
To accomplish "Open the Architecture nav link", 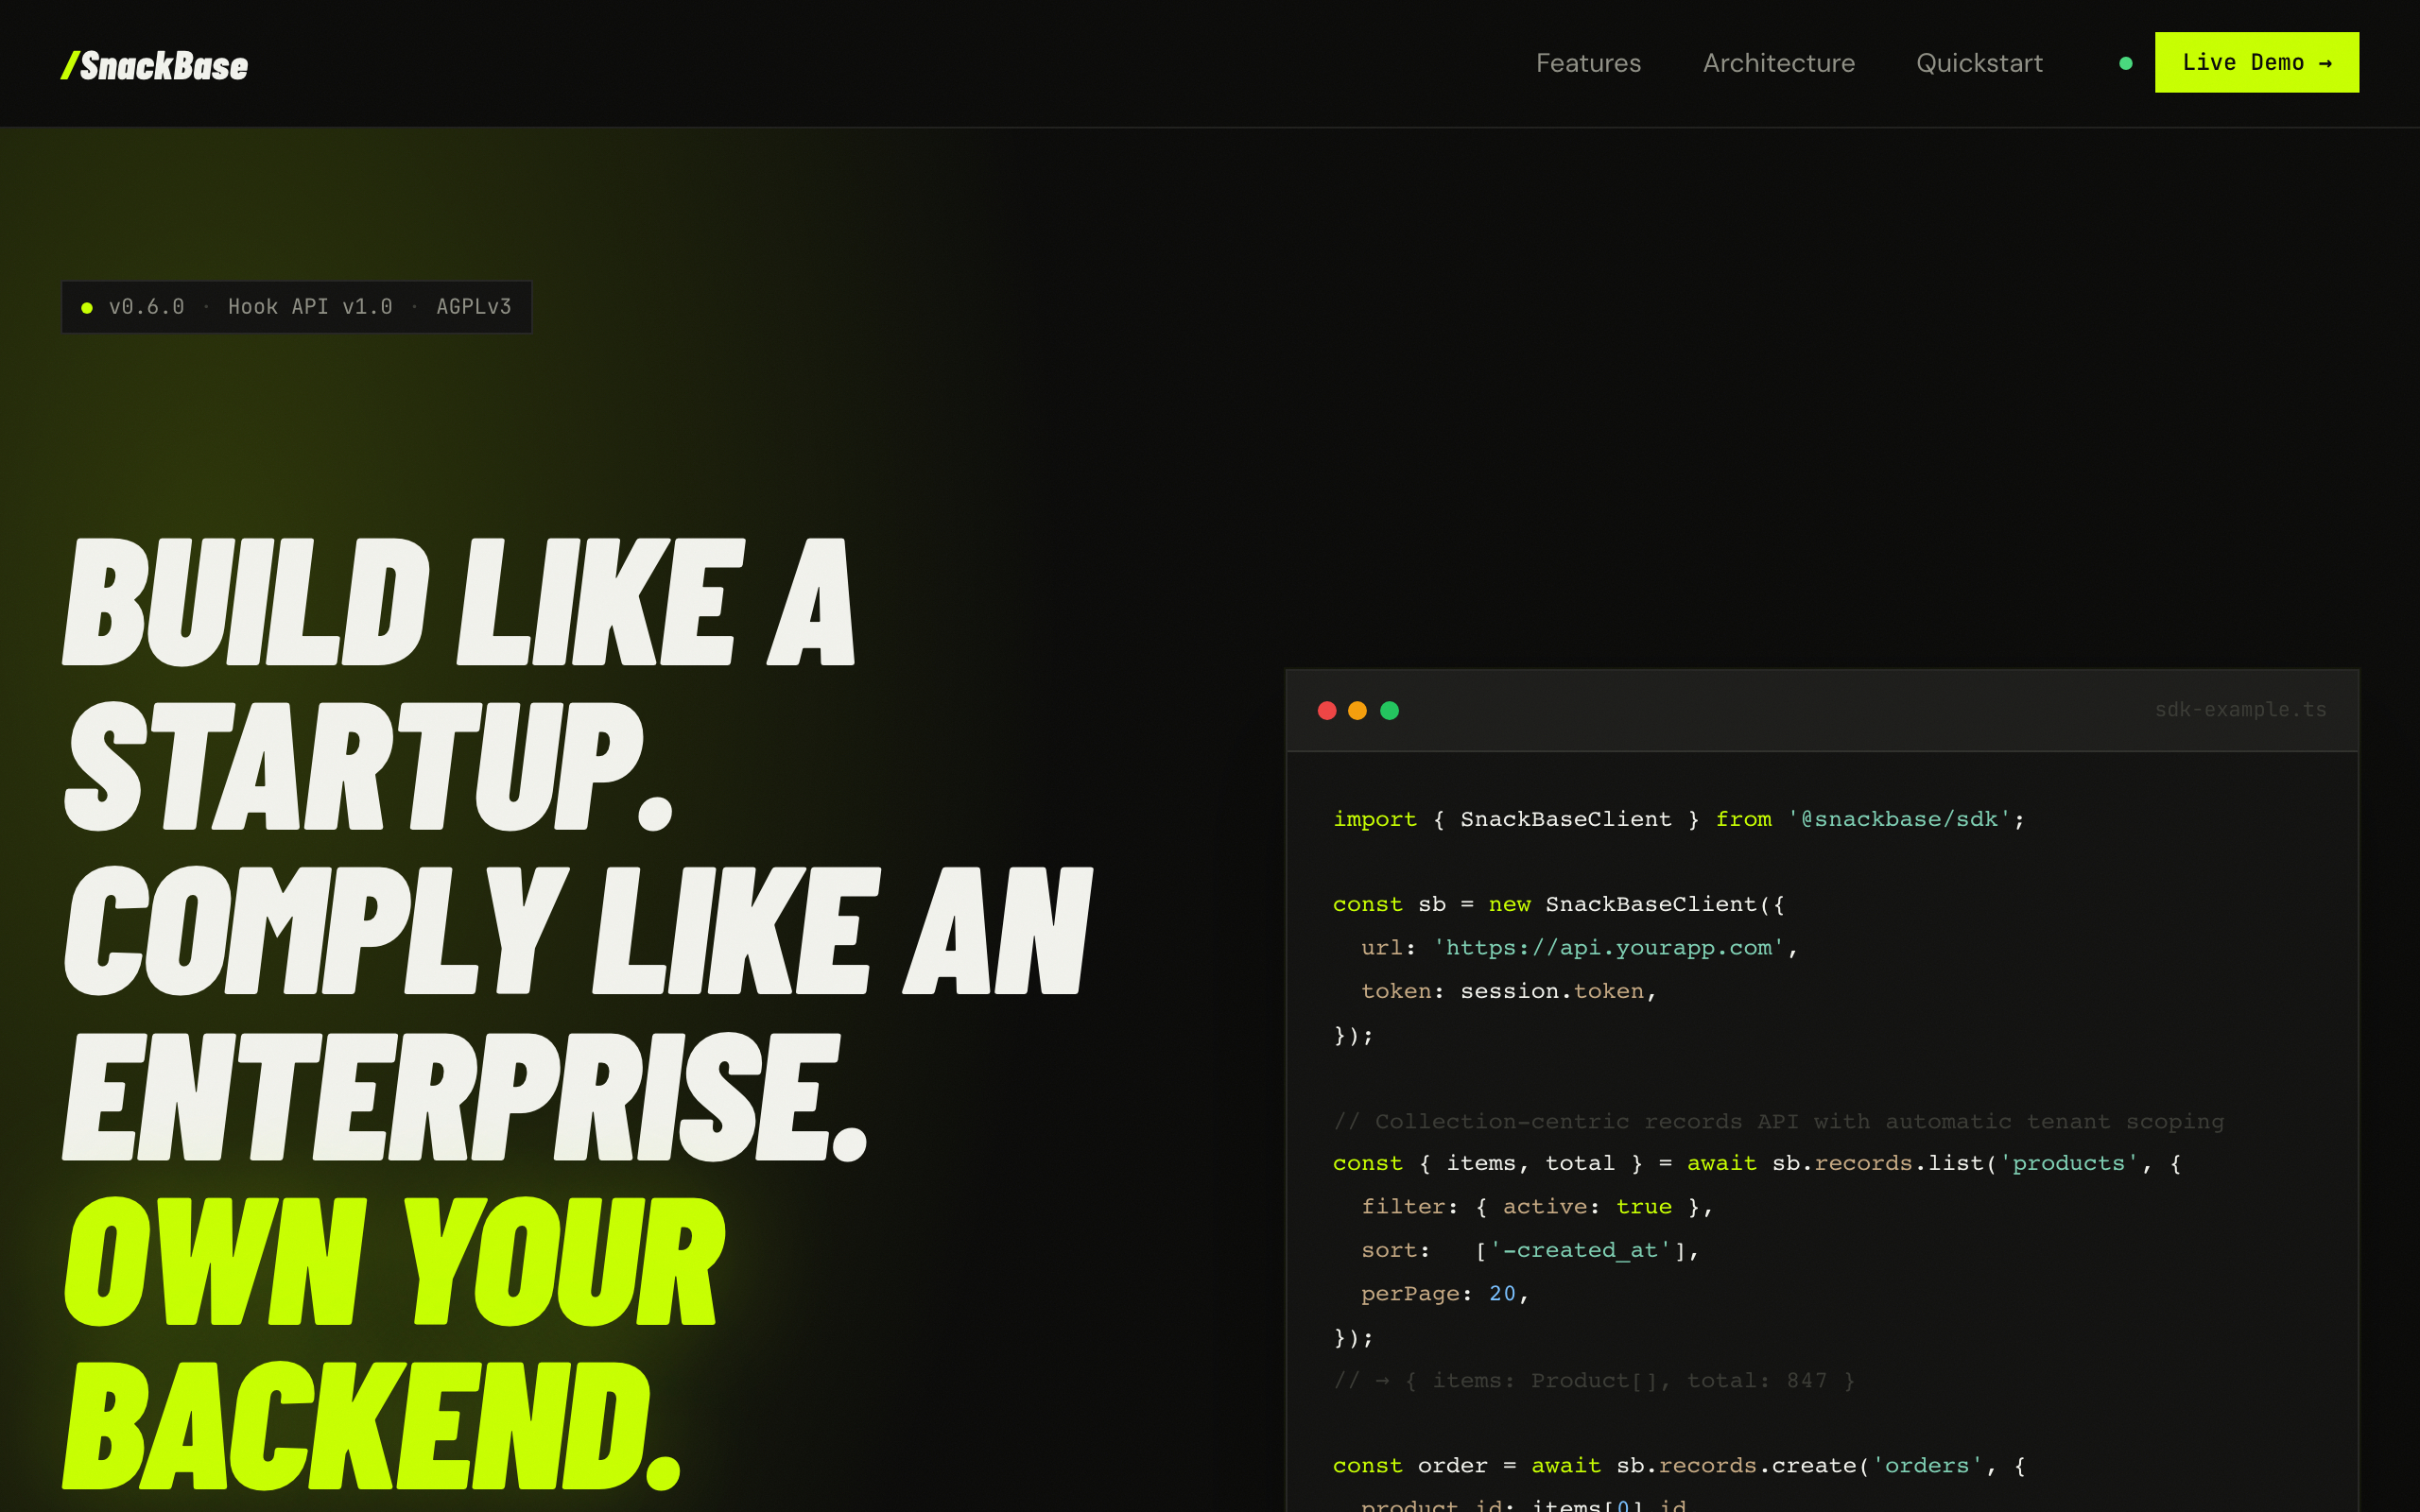I will click(1778, 63).
